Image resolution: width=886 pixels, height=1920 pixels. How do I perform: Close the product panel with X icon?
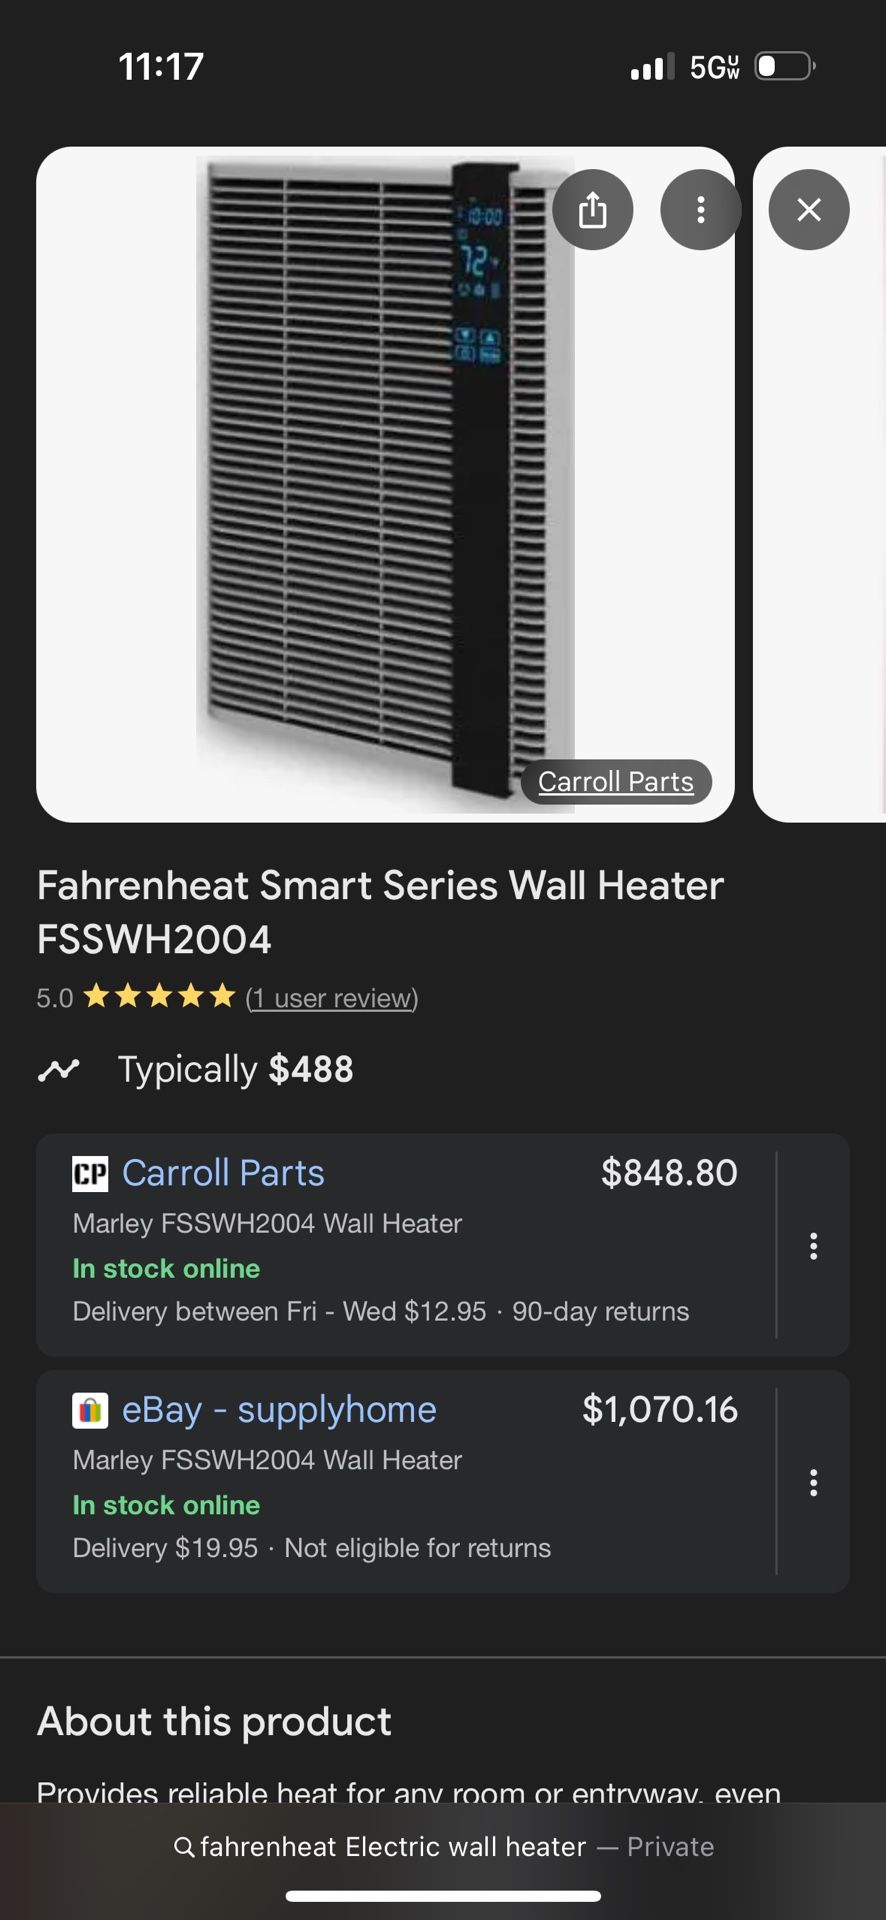point(809,210)
